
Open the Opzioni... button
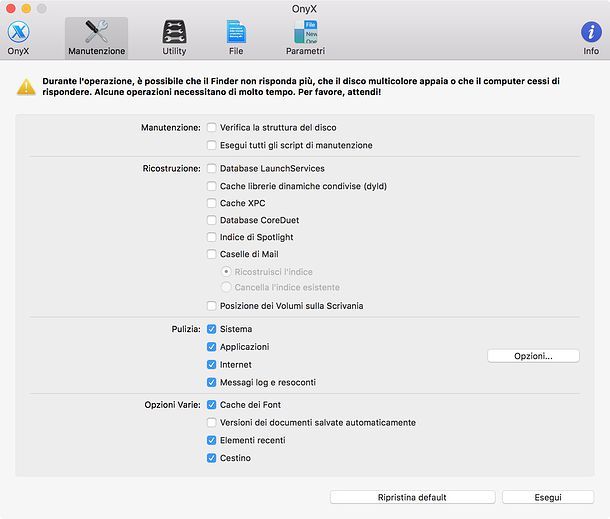coord(533,356)
